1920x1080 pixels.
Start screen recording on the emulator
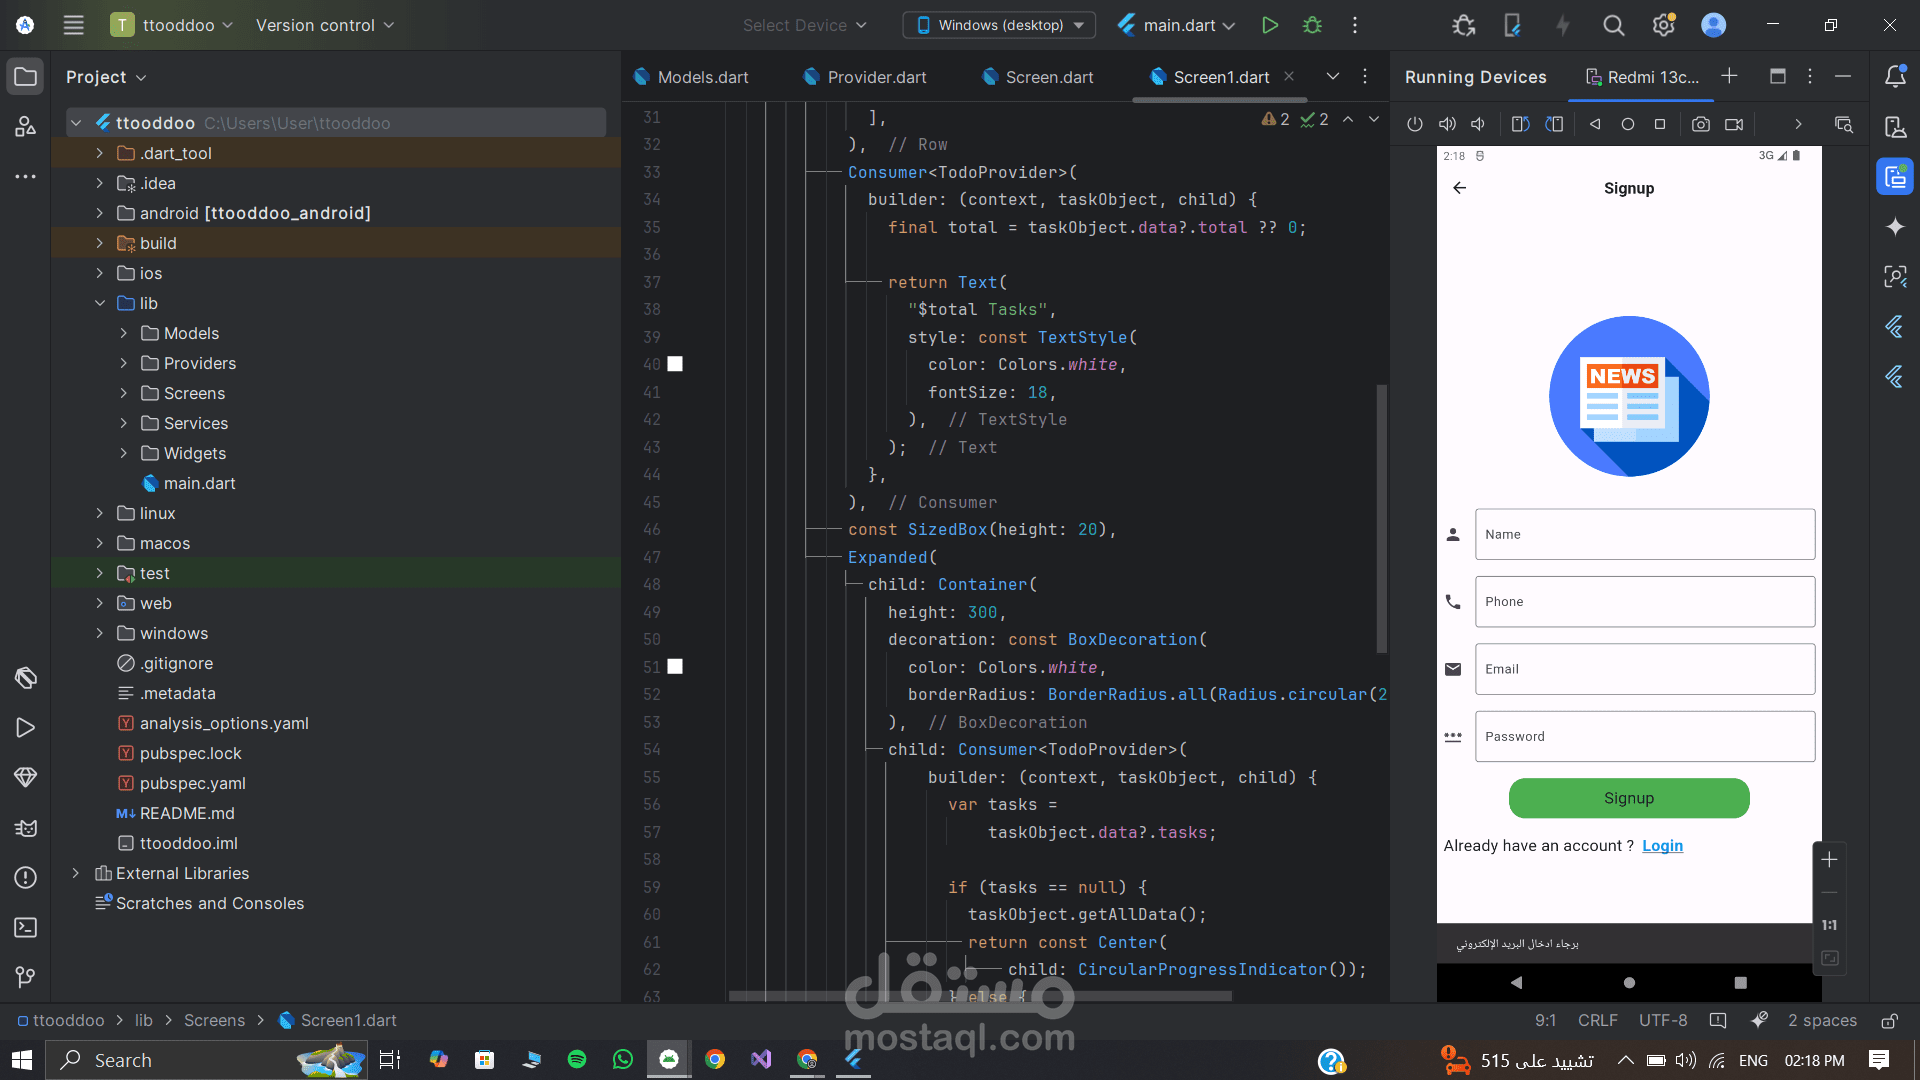(1734, 123)
